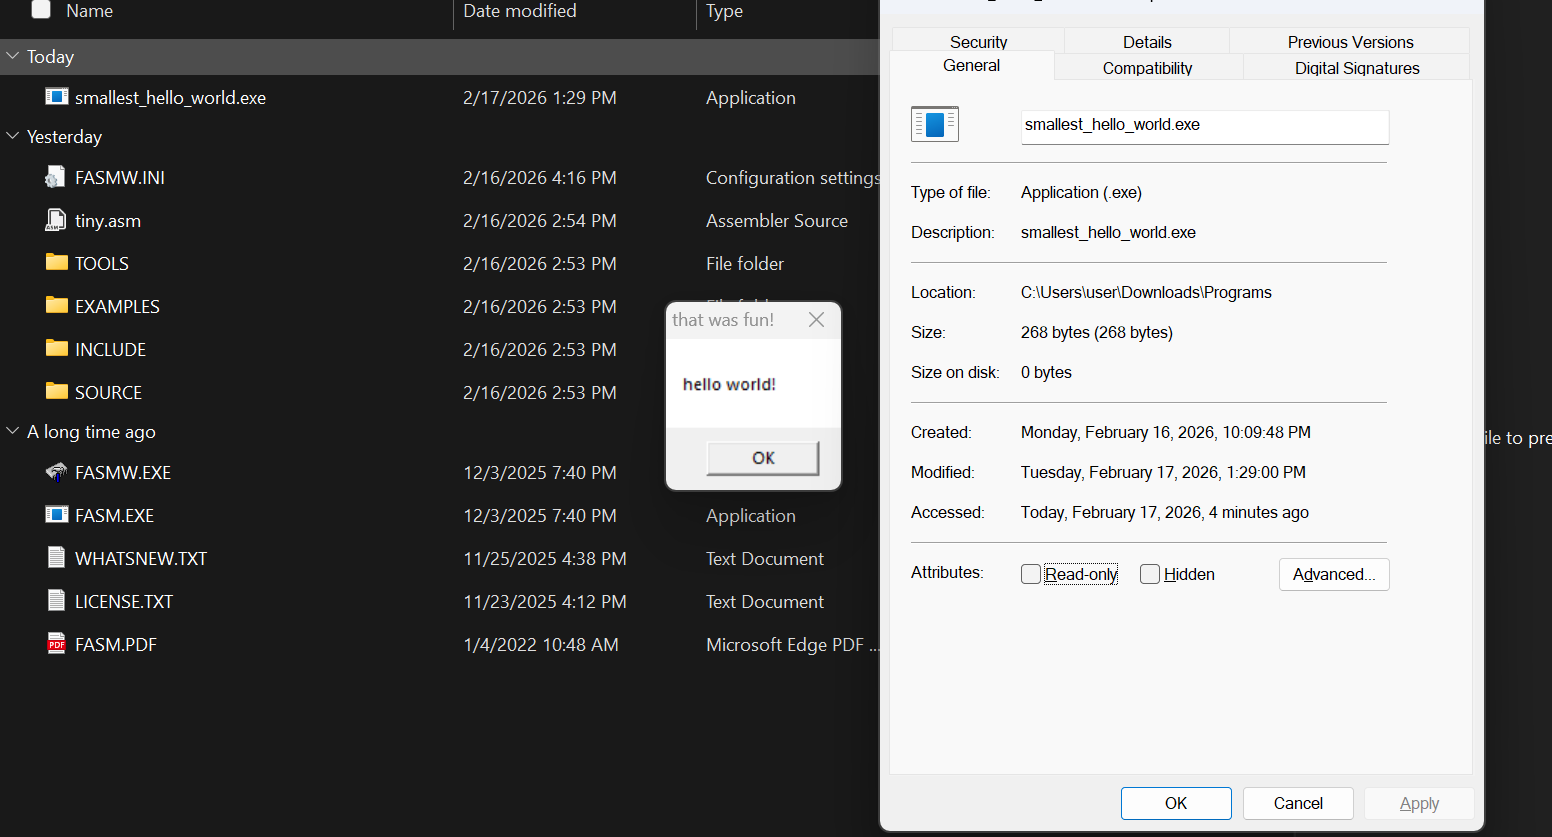Click the smallest_hello_world.exe file icon
The height and width of the screenshot is (837, 1552).
pos(57,97)
